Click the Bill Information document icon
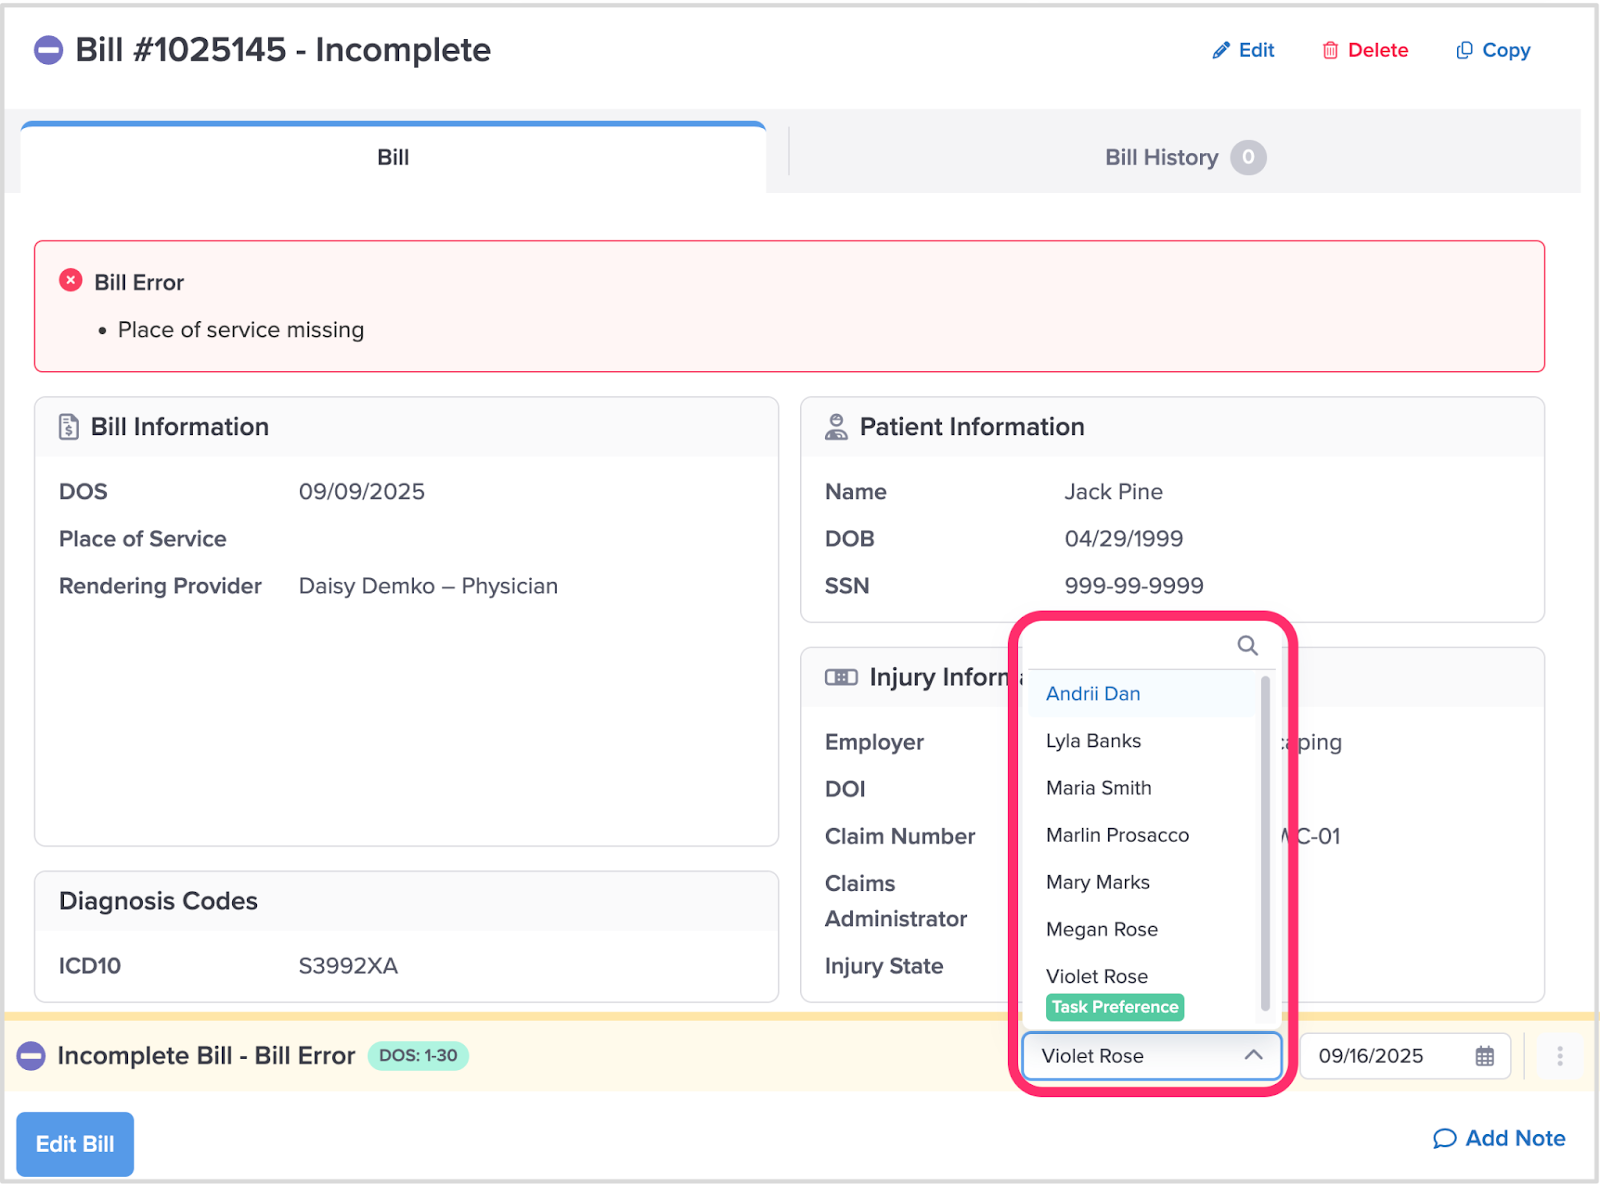 (x=68, y=427)
